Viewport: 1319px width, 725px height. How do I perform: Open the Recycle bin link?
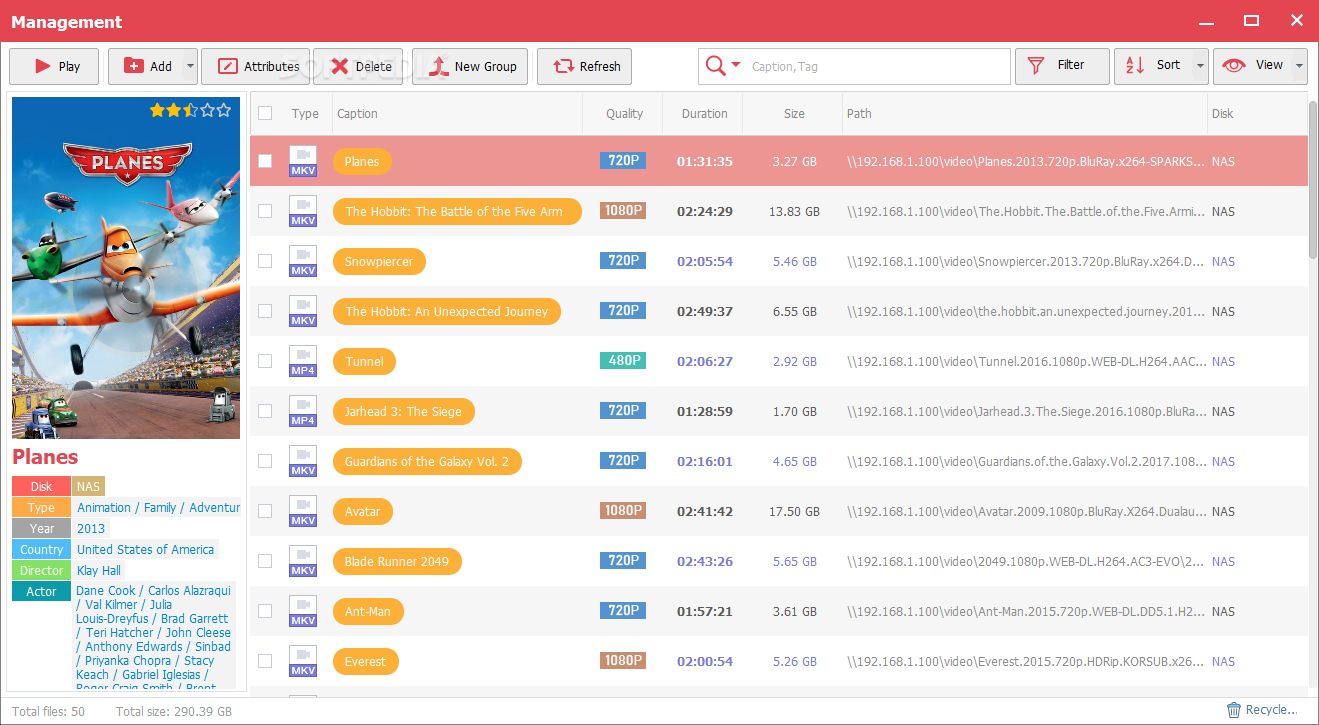(x=1261, y=710)
